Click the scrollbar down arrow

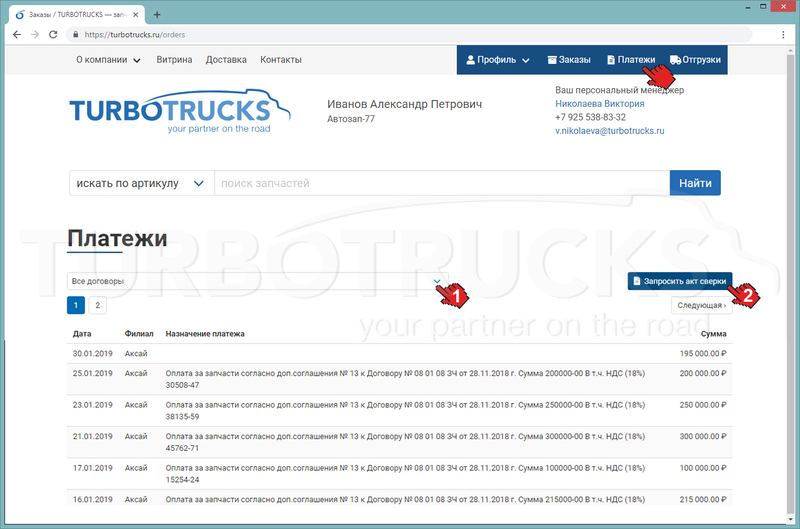coord(791,520)
